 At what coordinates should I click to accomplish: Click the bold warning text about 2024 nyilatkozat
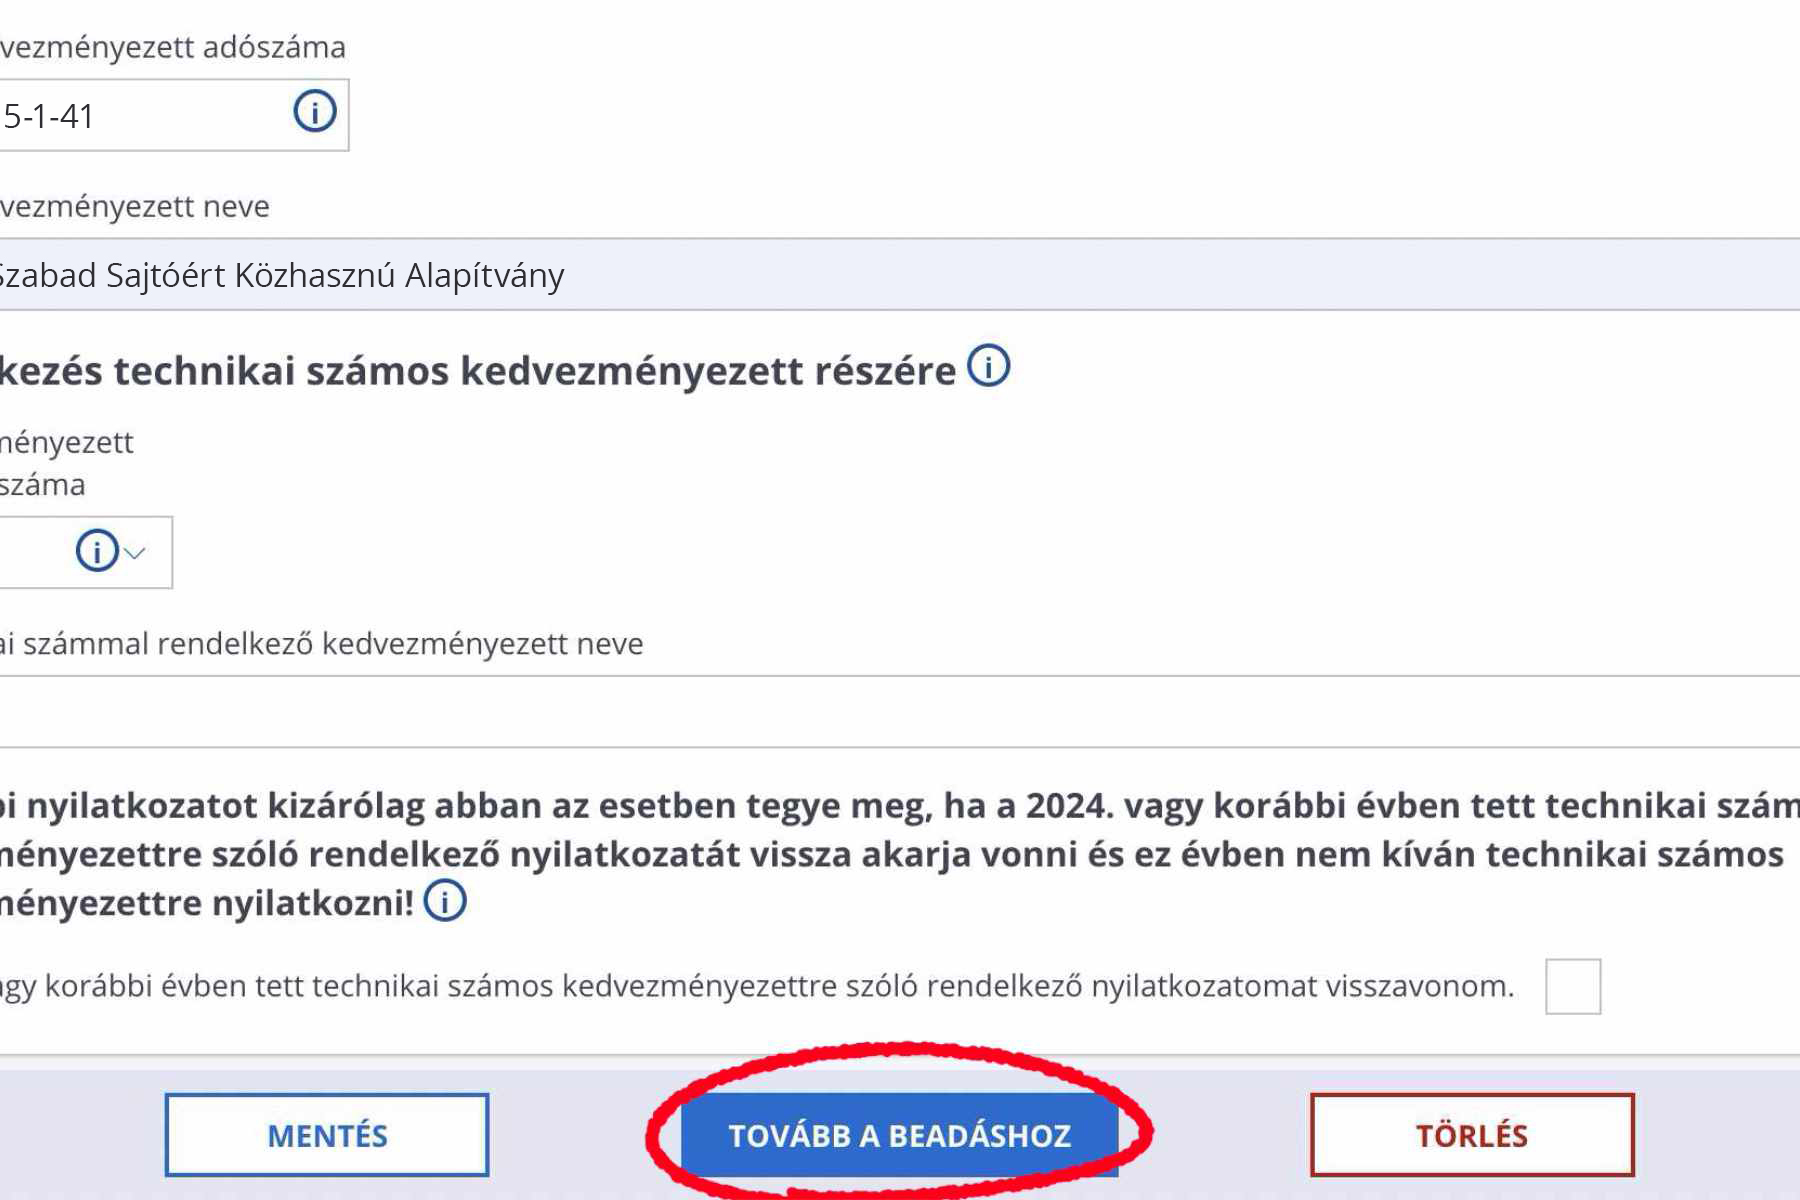click(x=900, y=854)
